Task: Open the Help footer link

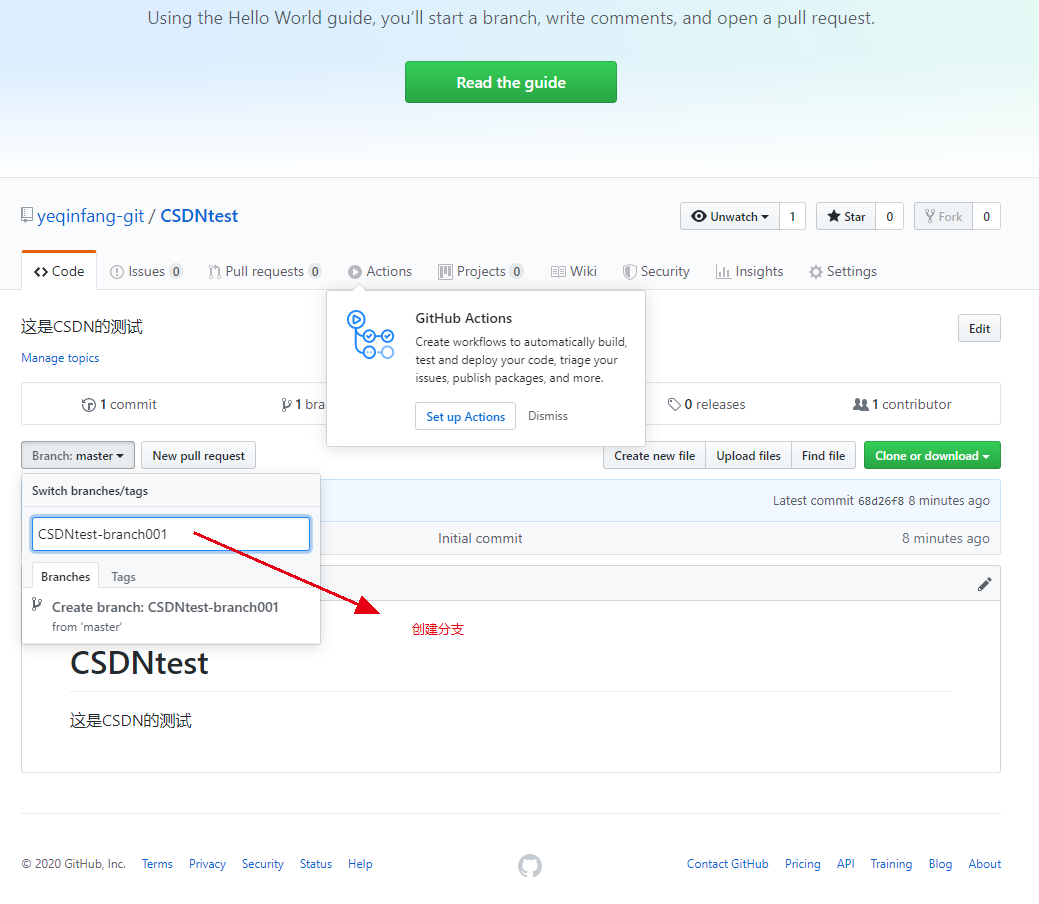Action: coord(360,864)
